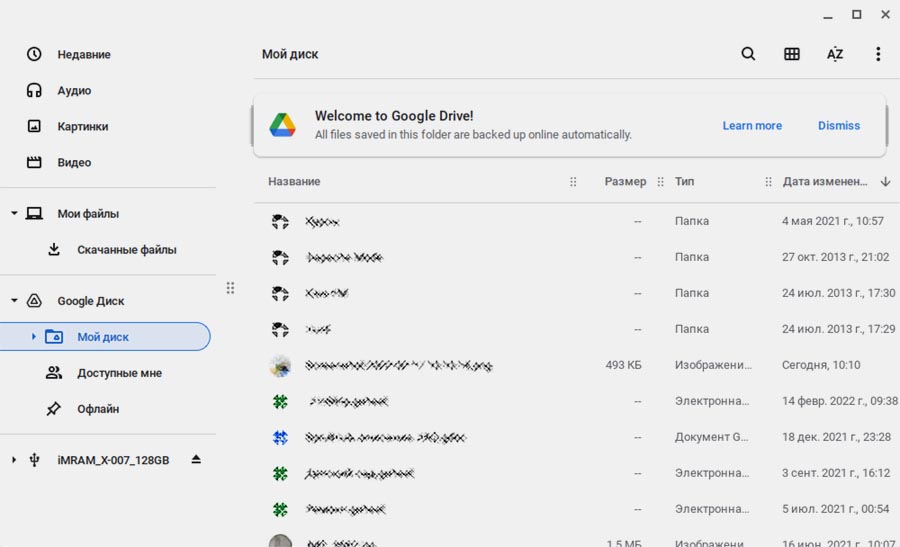Click date 3 сент. 2021 г., 16:12
The image size is (900, 547).
click(x=836, y=473)
